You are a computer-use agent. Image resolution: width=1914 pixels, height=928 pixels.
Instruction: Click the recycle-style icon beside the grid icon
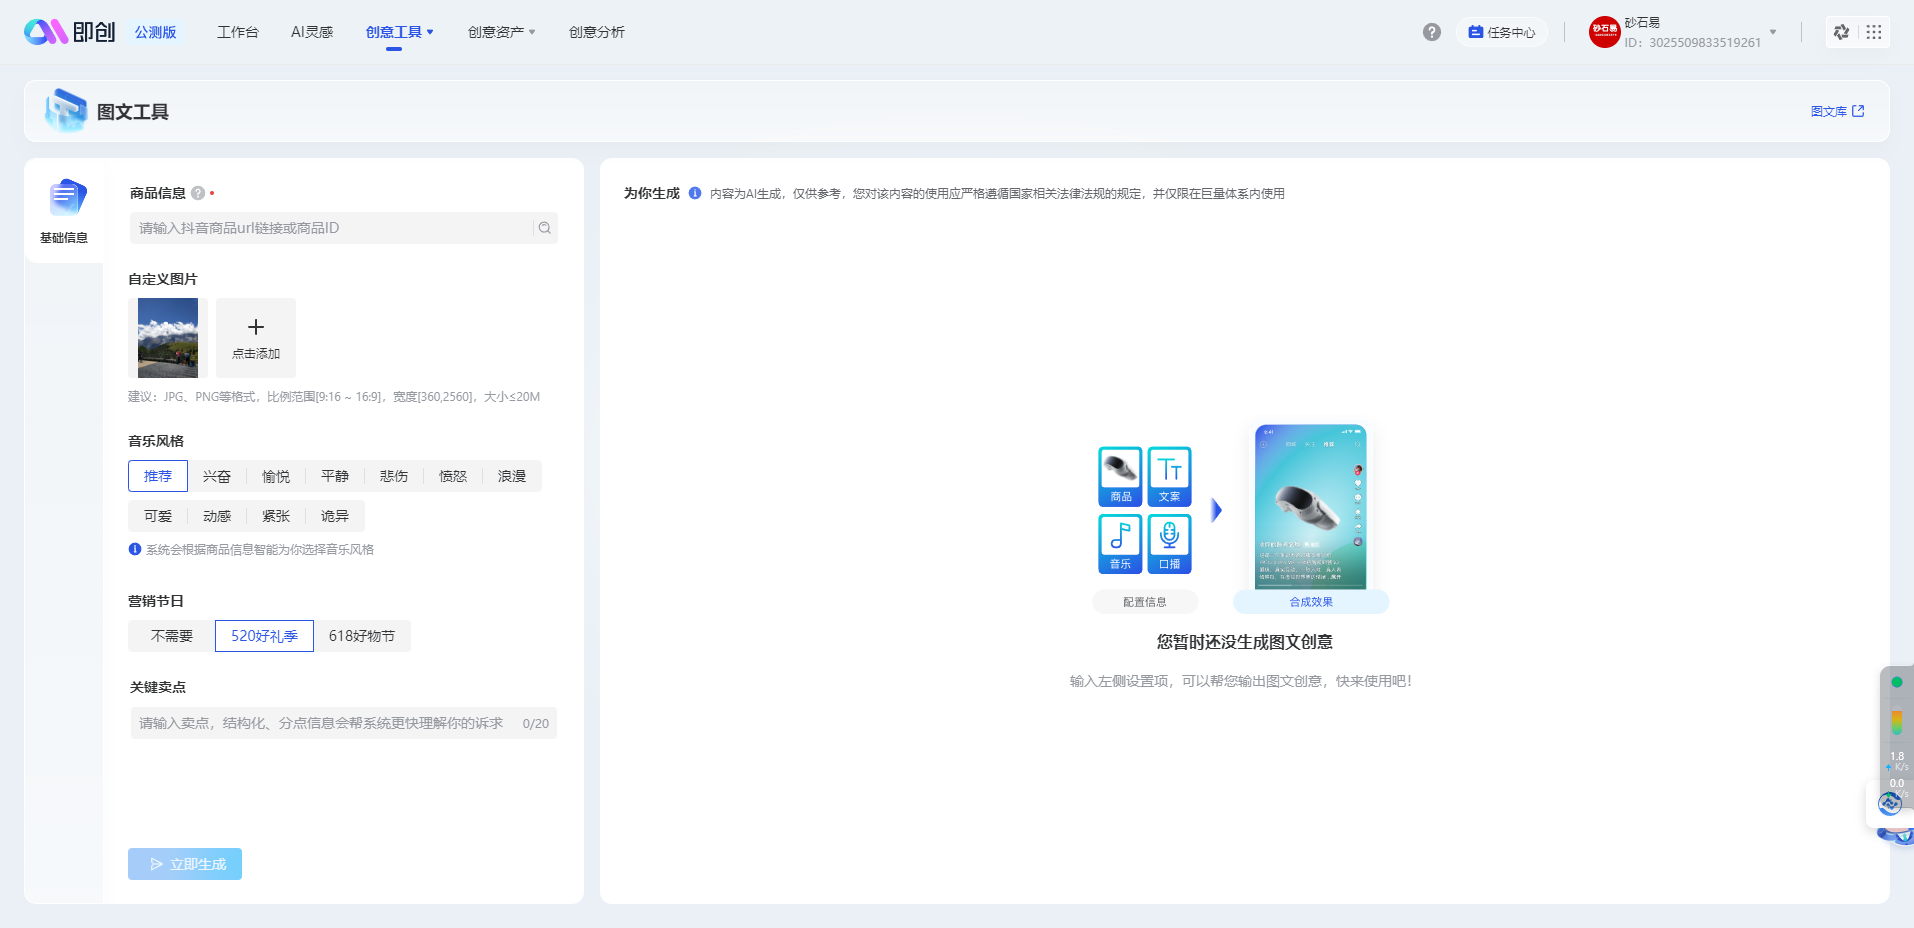(x=1841, y=31)
